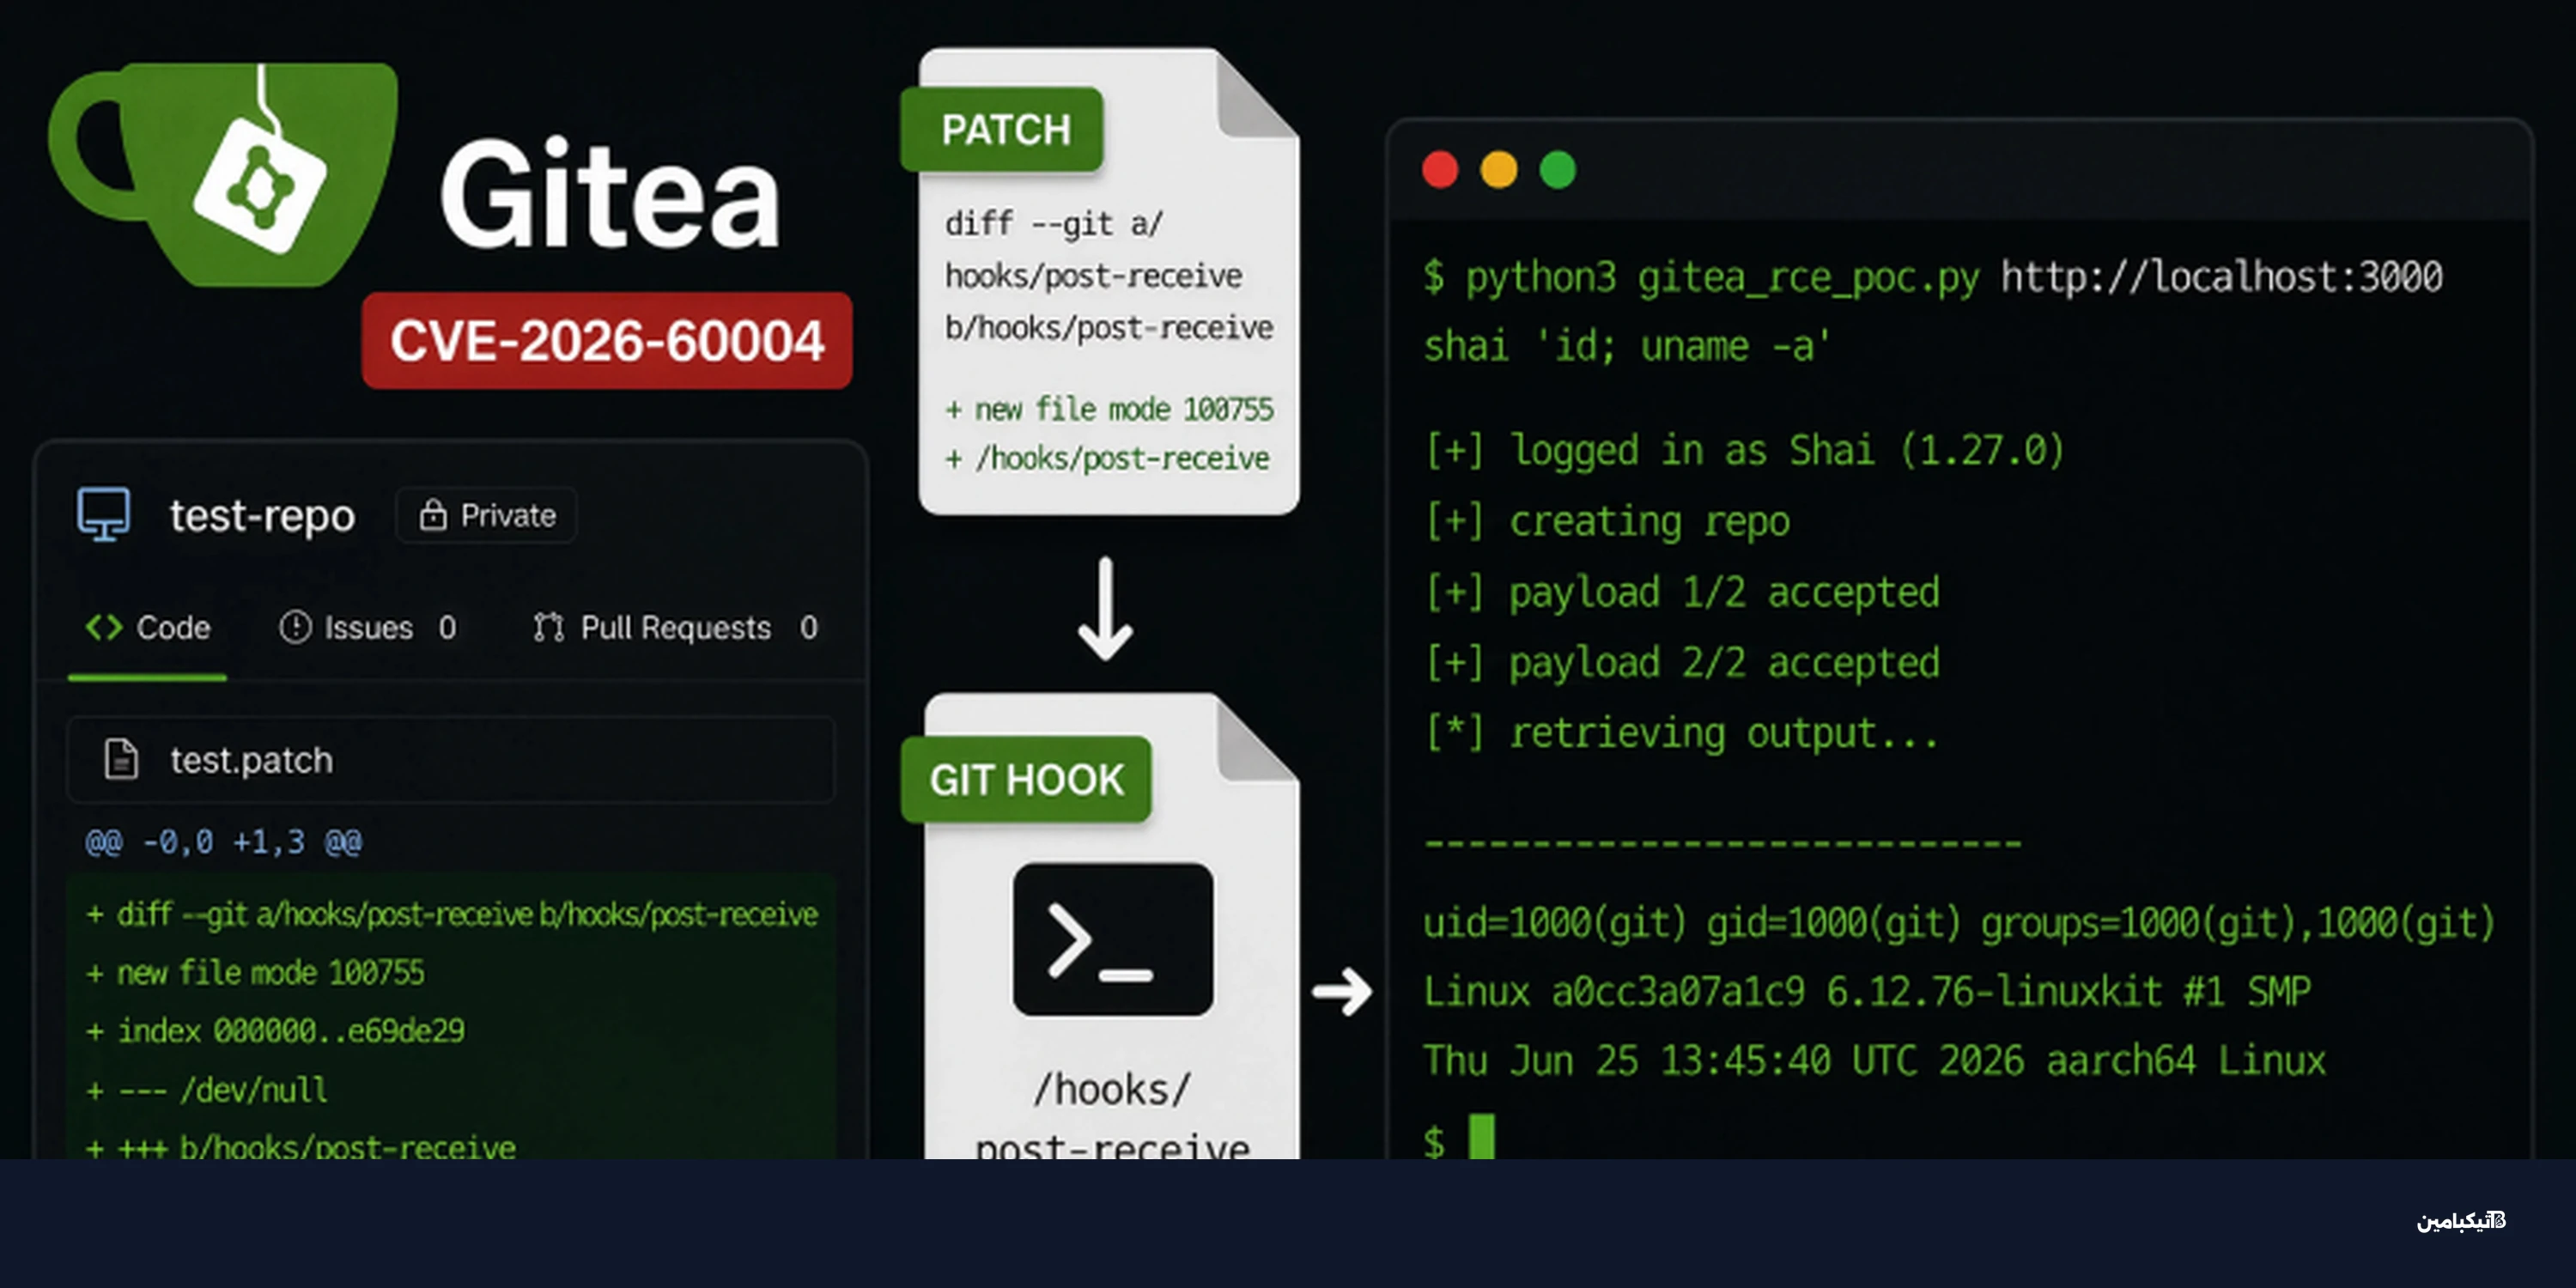Image resolution: width=2576 pixels, height=1288 pixels.
Task: Click the "logged in as Shai (1.27.0)" line
Action: coord(1744,450)
